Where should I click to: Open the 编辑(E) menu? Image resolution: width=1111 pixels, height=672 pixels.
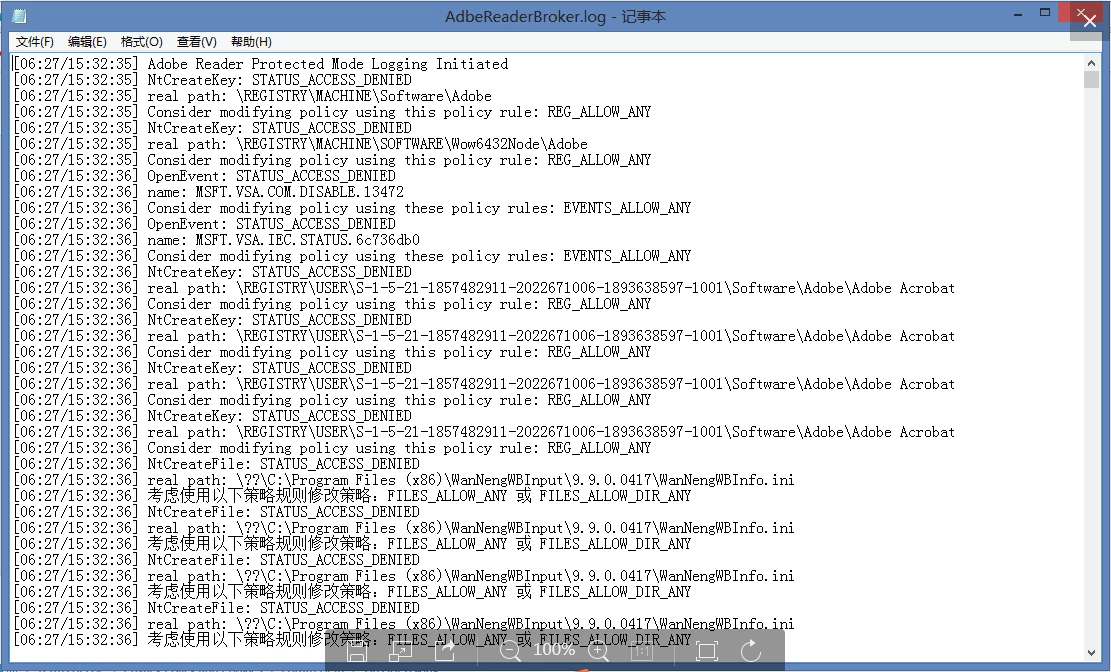[87, 42]
